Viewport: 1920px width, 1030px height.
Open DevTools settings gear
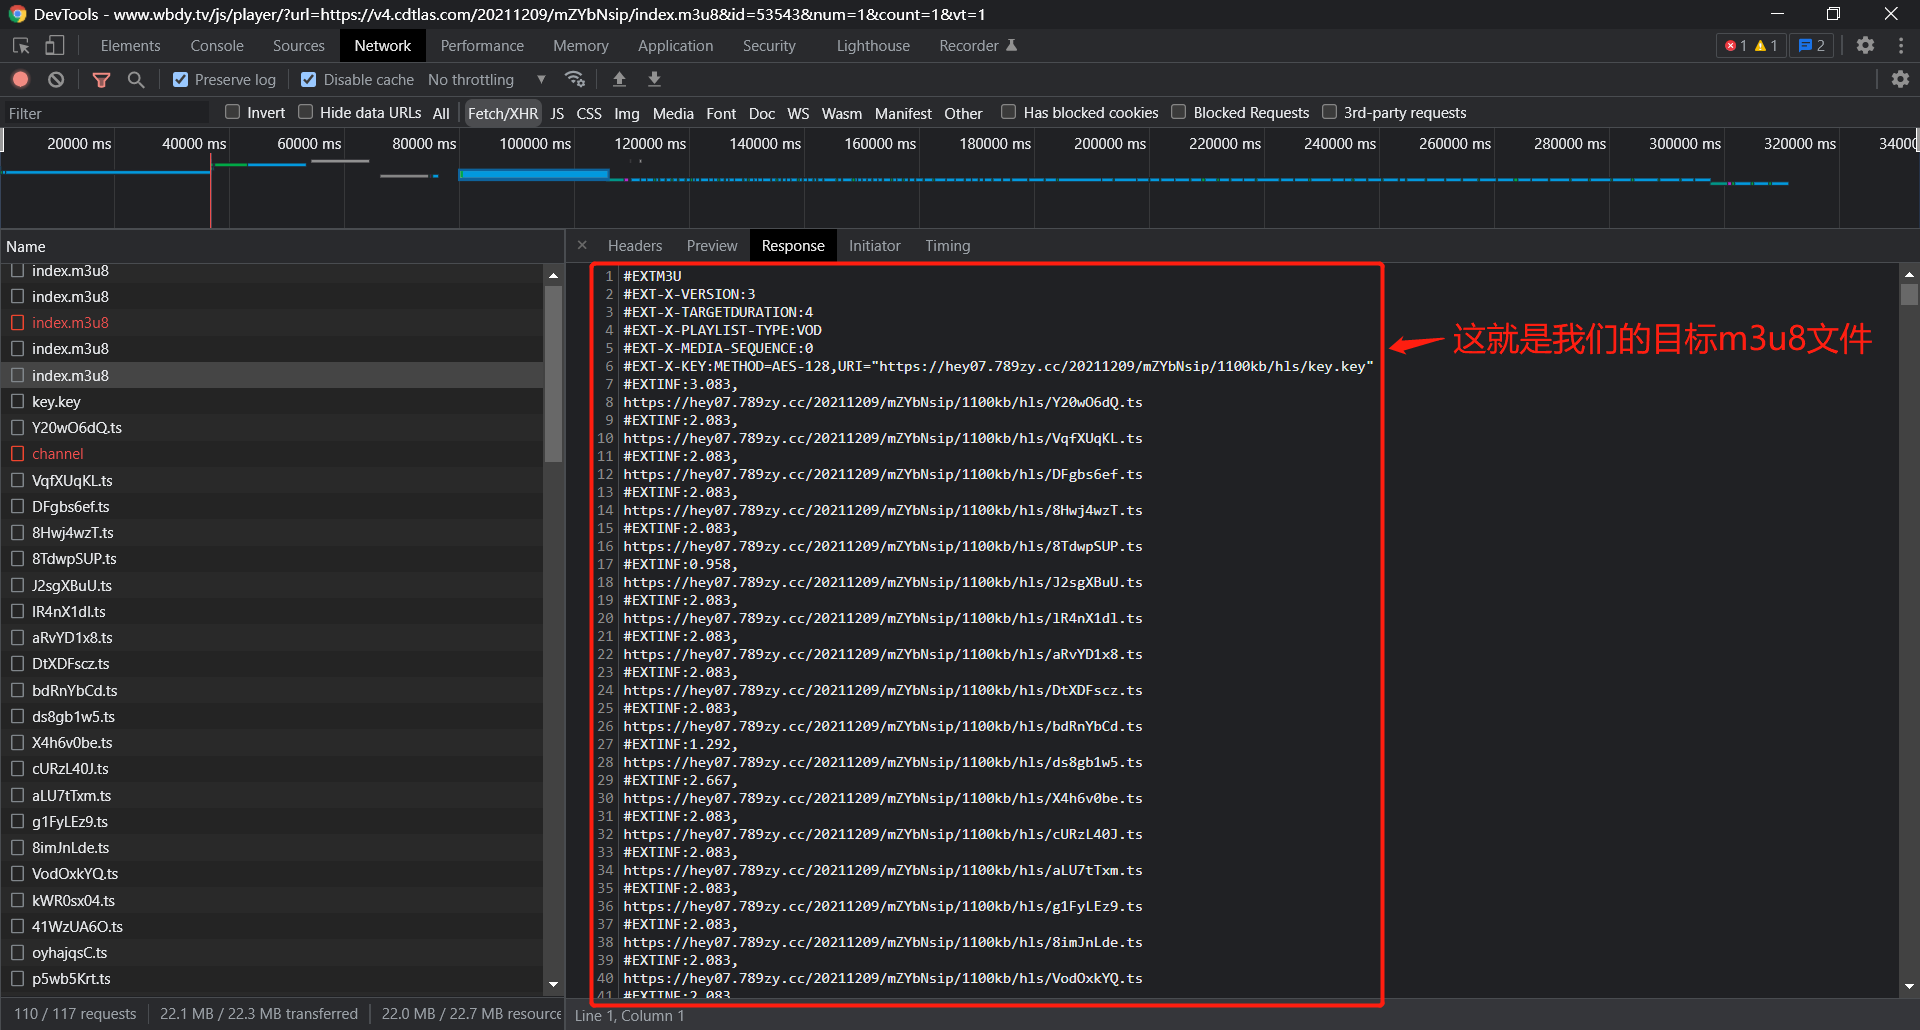1865,46
